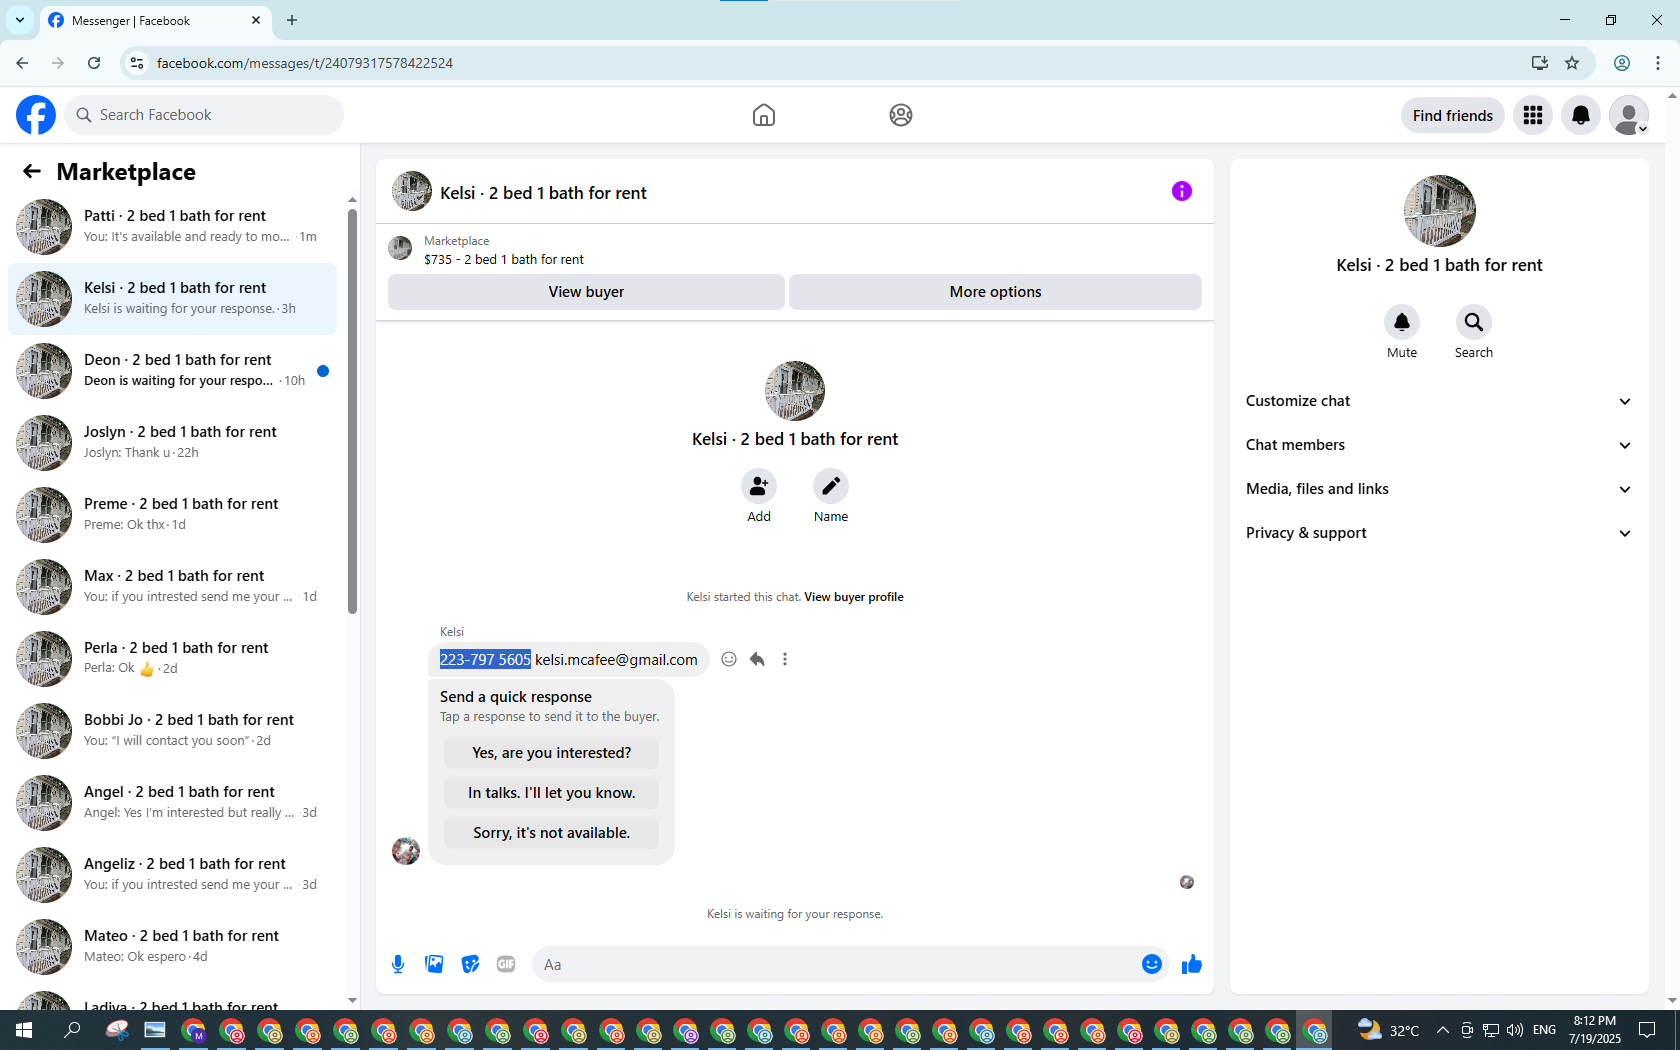Screen dimensions: 1680x1050
Task: Bookmark this page with the star icon
Action: pos(1572,63)
